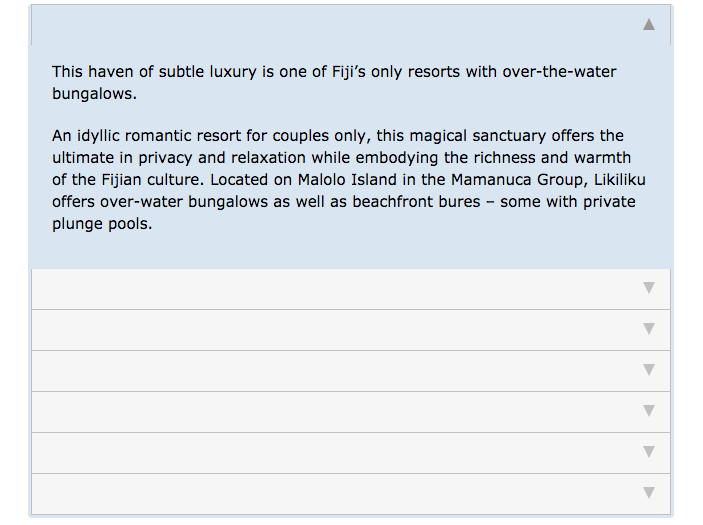Click the down arrow on the first collapsed row
Screen dimensions: 703x525
(648, 287)
